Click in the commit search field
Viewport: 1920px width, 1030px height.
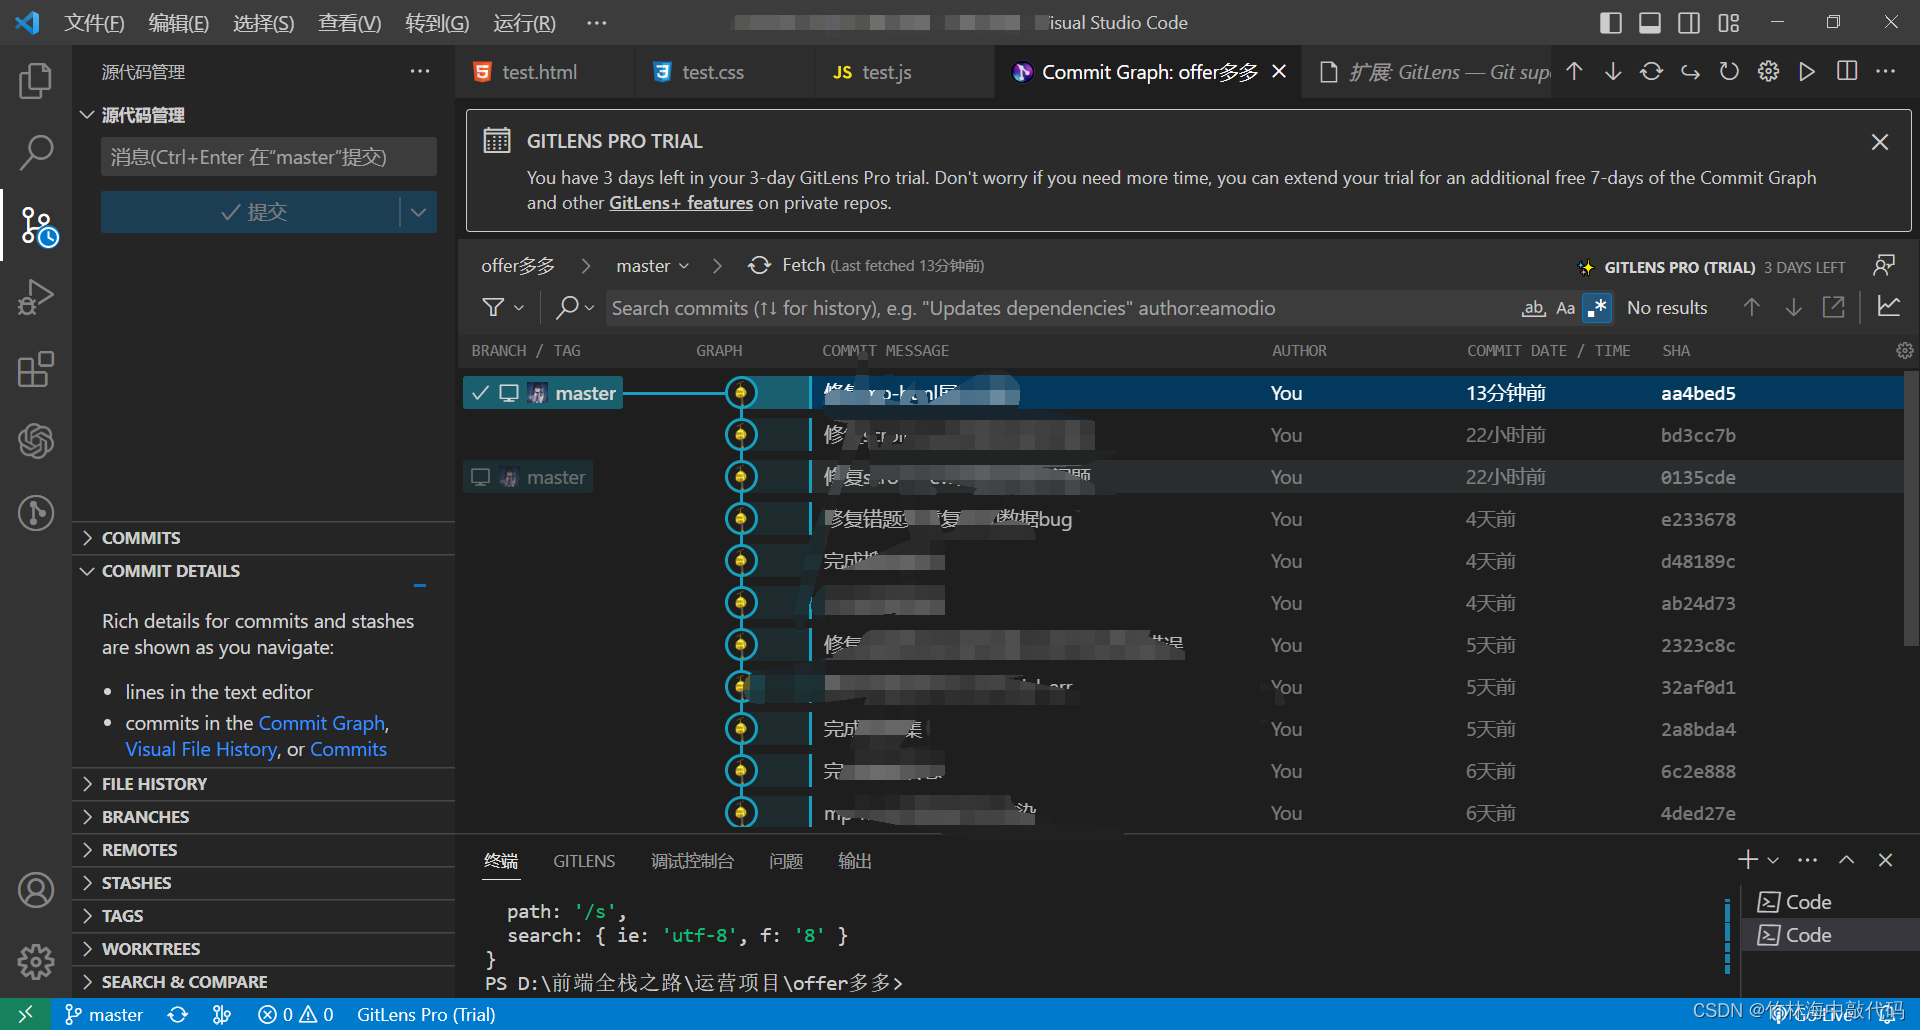point(1060,308)
